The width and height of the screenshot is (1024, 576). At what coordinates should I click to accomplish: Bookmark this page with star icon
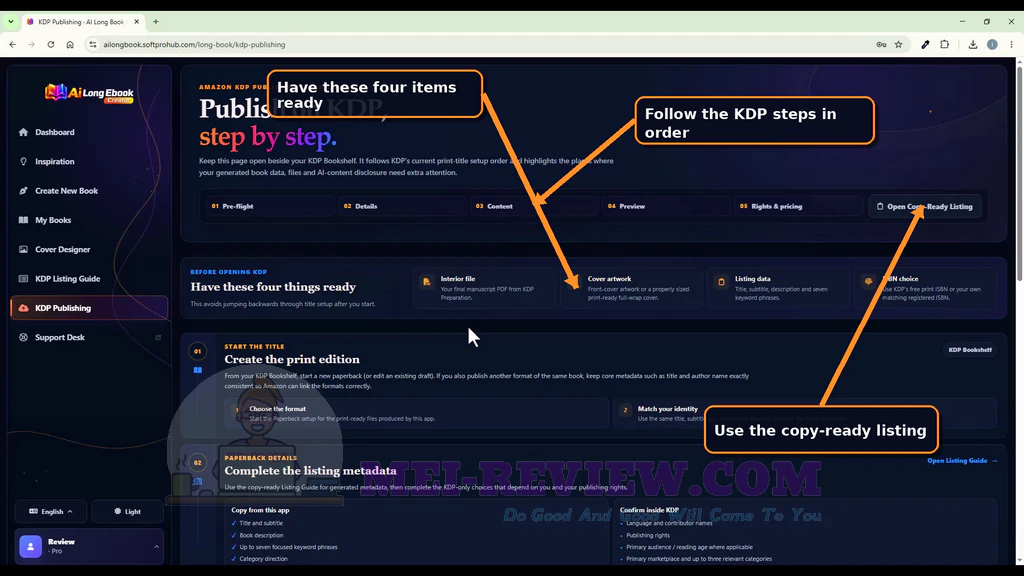click(x=899, y=44)
